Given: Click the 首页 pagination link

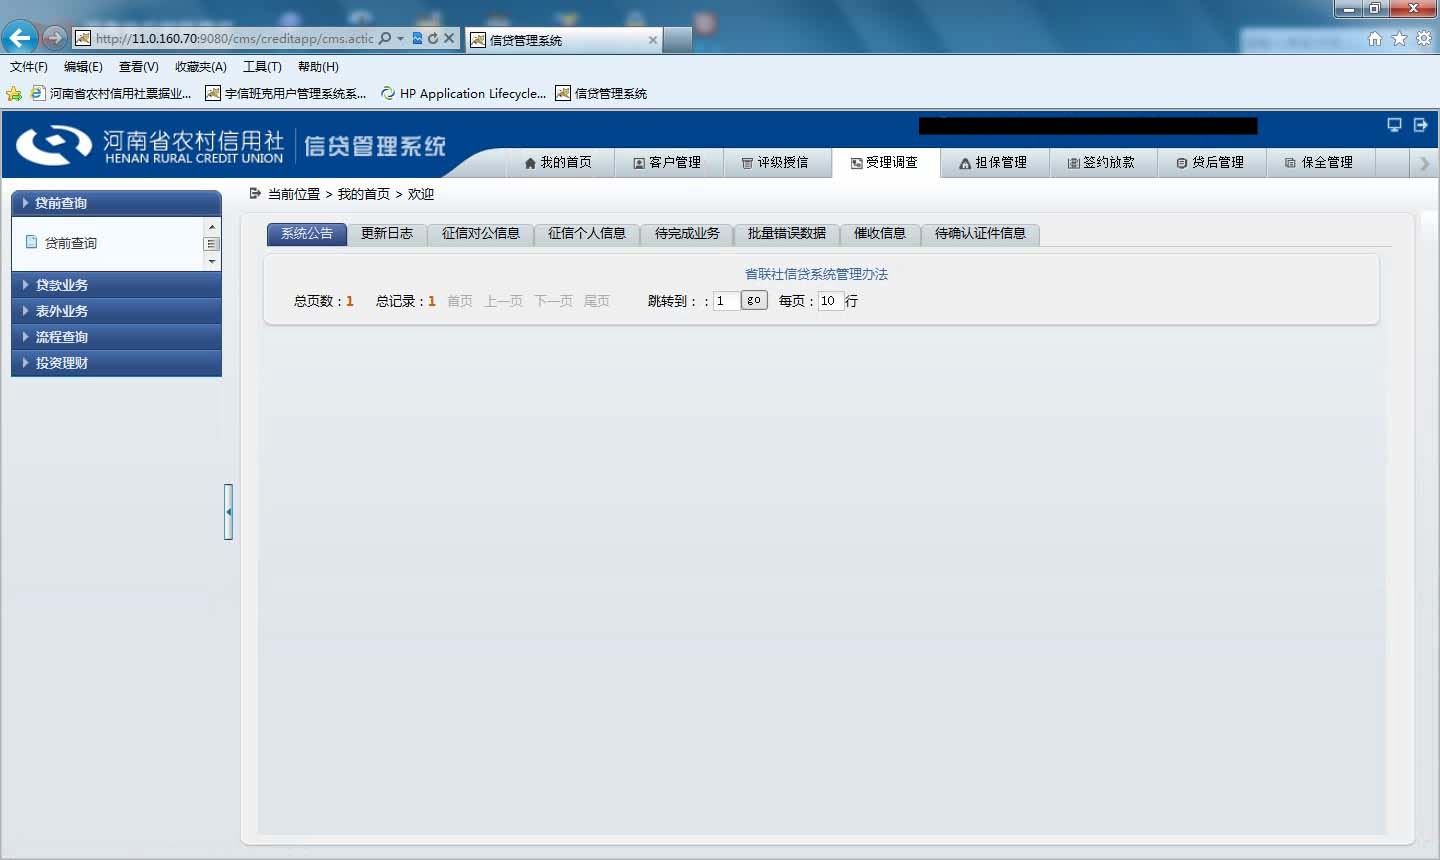Looking at the screenshot, I should tap(460, 301).
